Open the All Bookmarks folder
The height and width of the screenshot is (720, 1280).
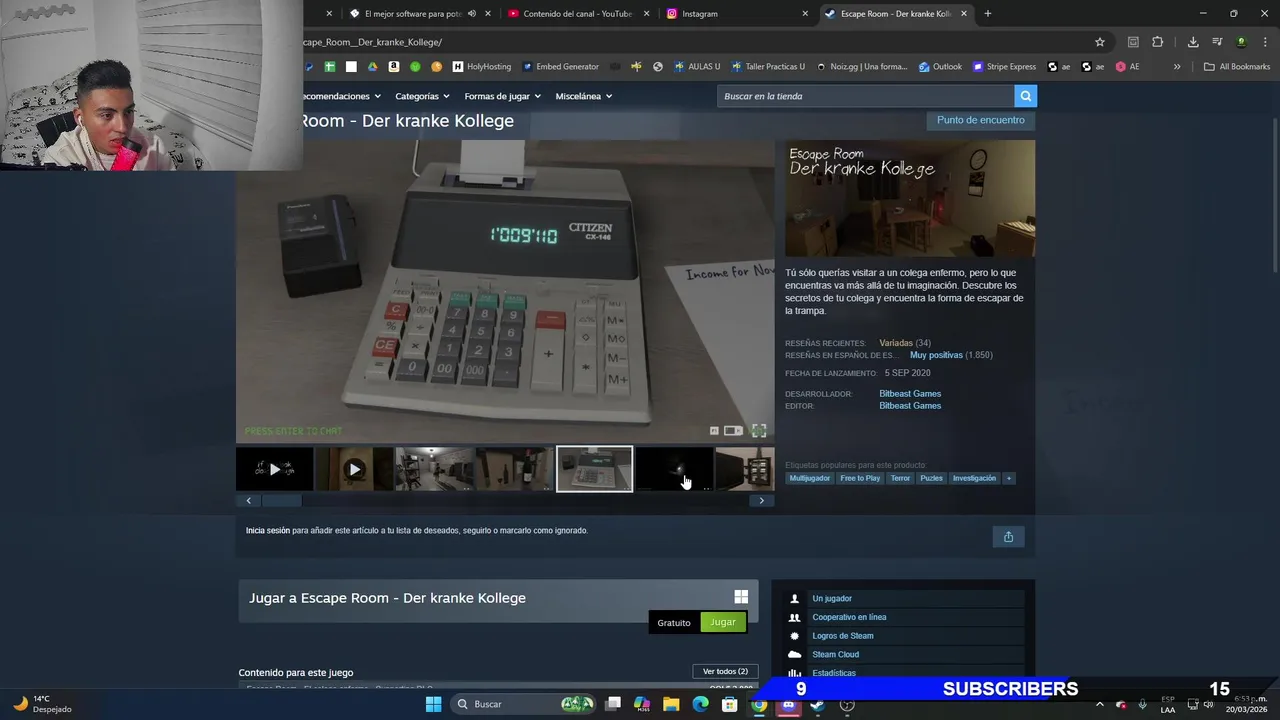coord(1237,67)
